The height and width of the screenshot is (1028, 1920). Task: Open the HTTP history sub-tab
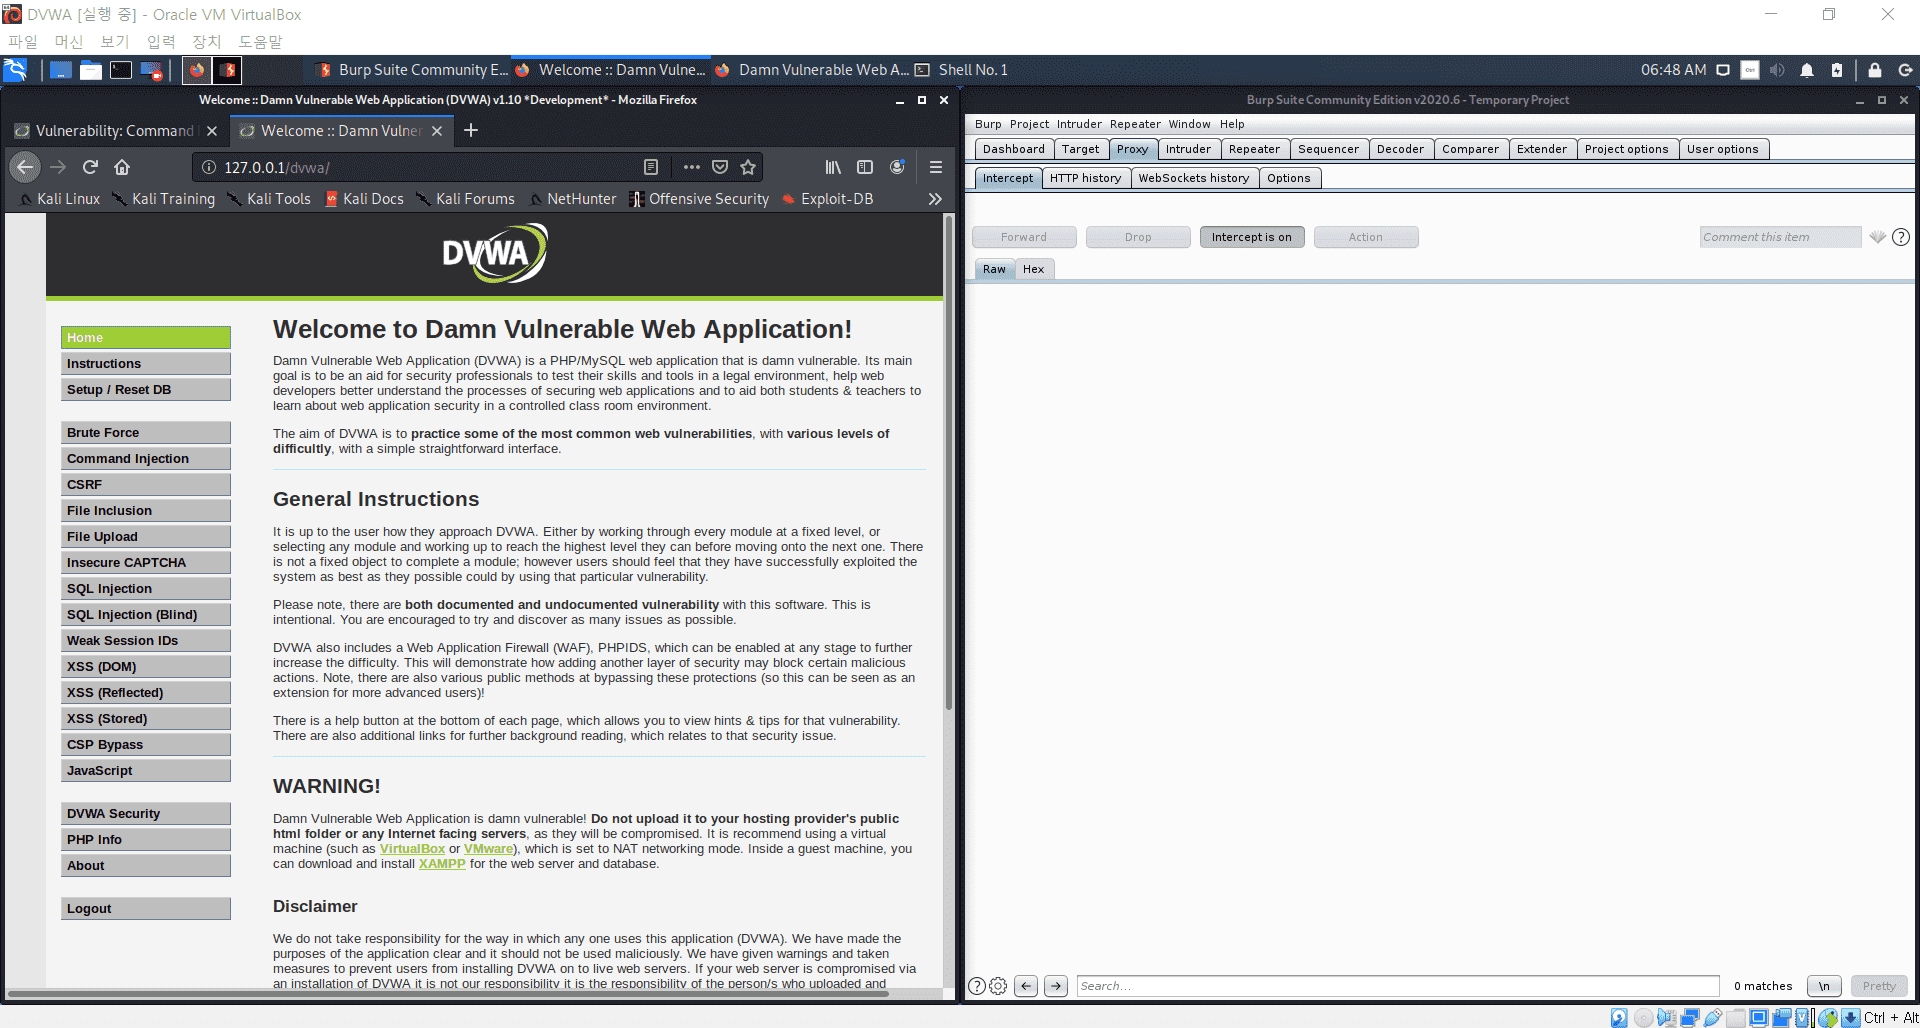(1085, 178)
